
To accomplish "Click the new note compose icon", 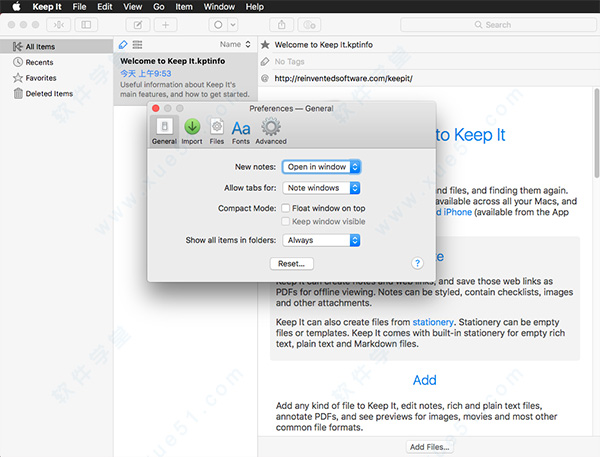I will (x=138, y=25).
